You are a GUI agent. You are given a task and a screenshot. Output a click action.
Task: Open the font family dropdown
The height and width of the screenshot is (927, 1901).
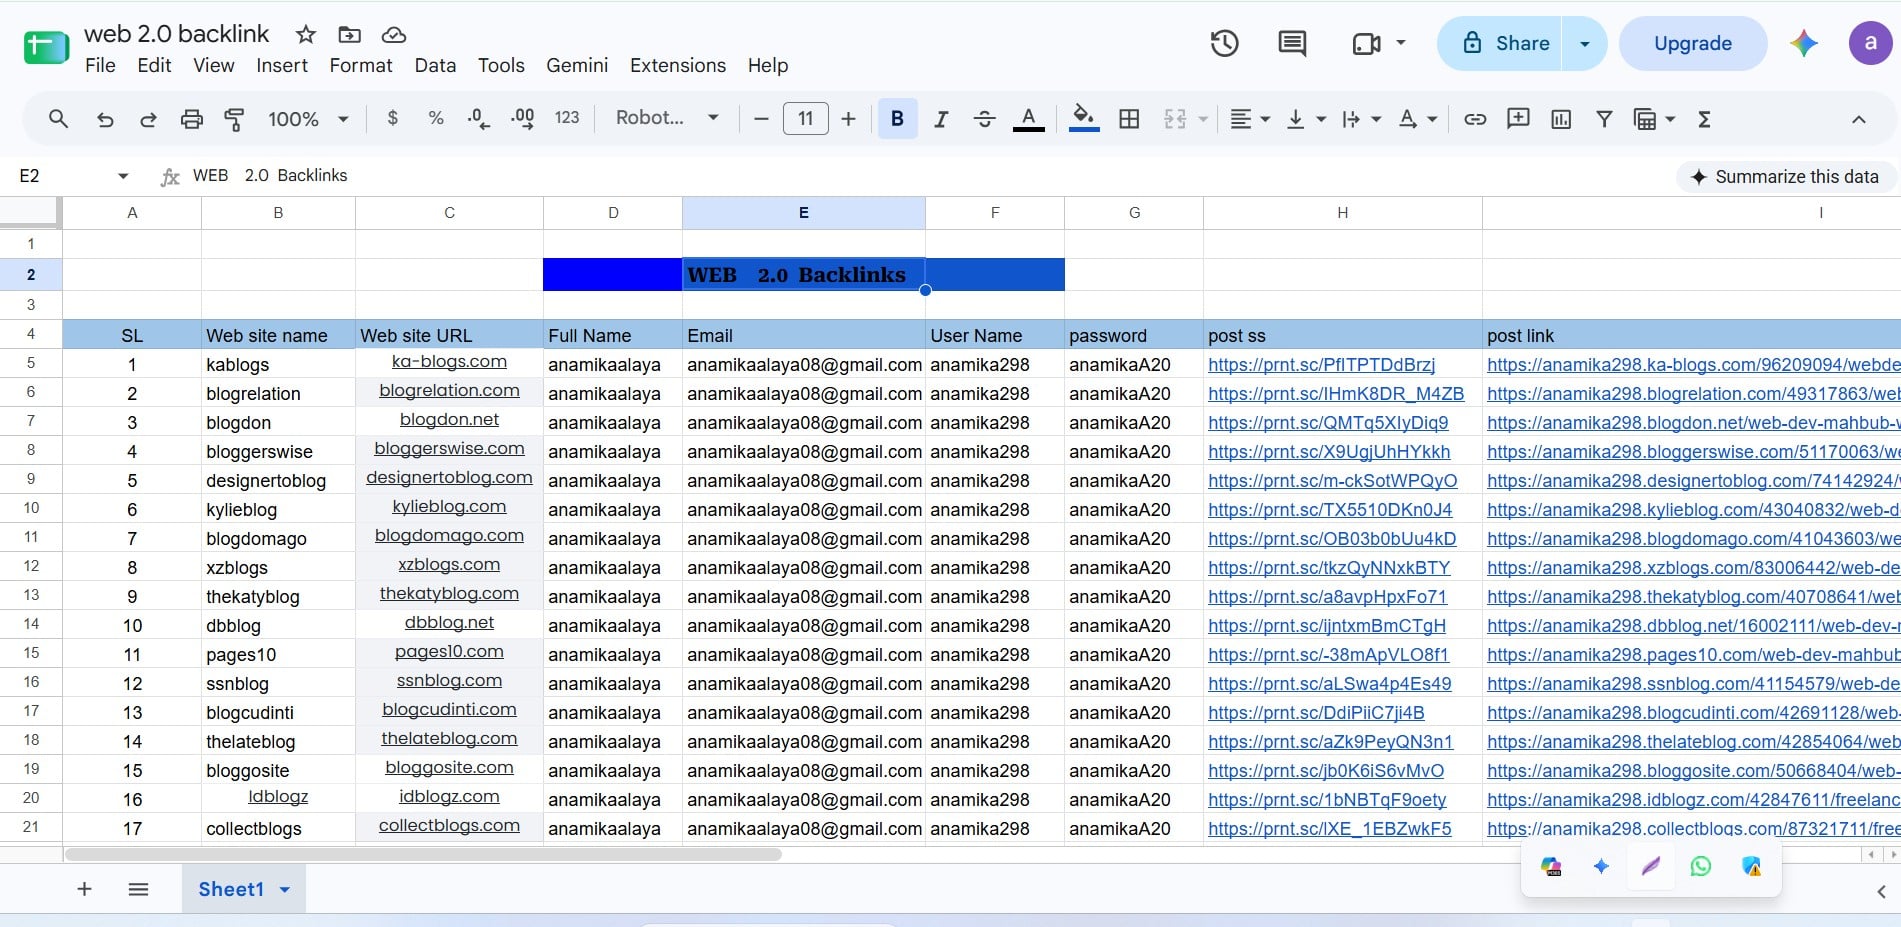click(x=667, y=118)
